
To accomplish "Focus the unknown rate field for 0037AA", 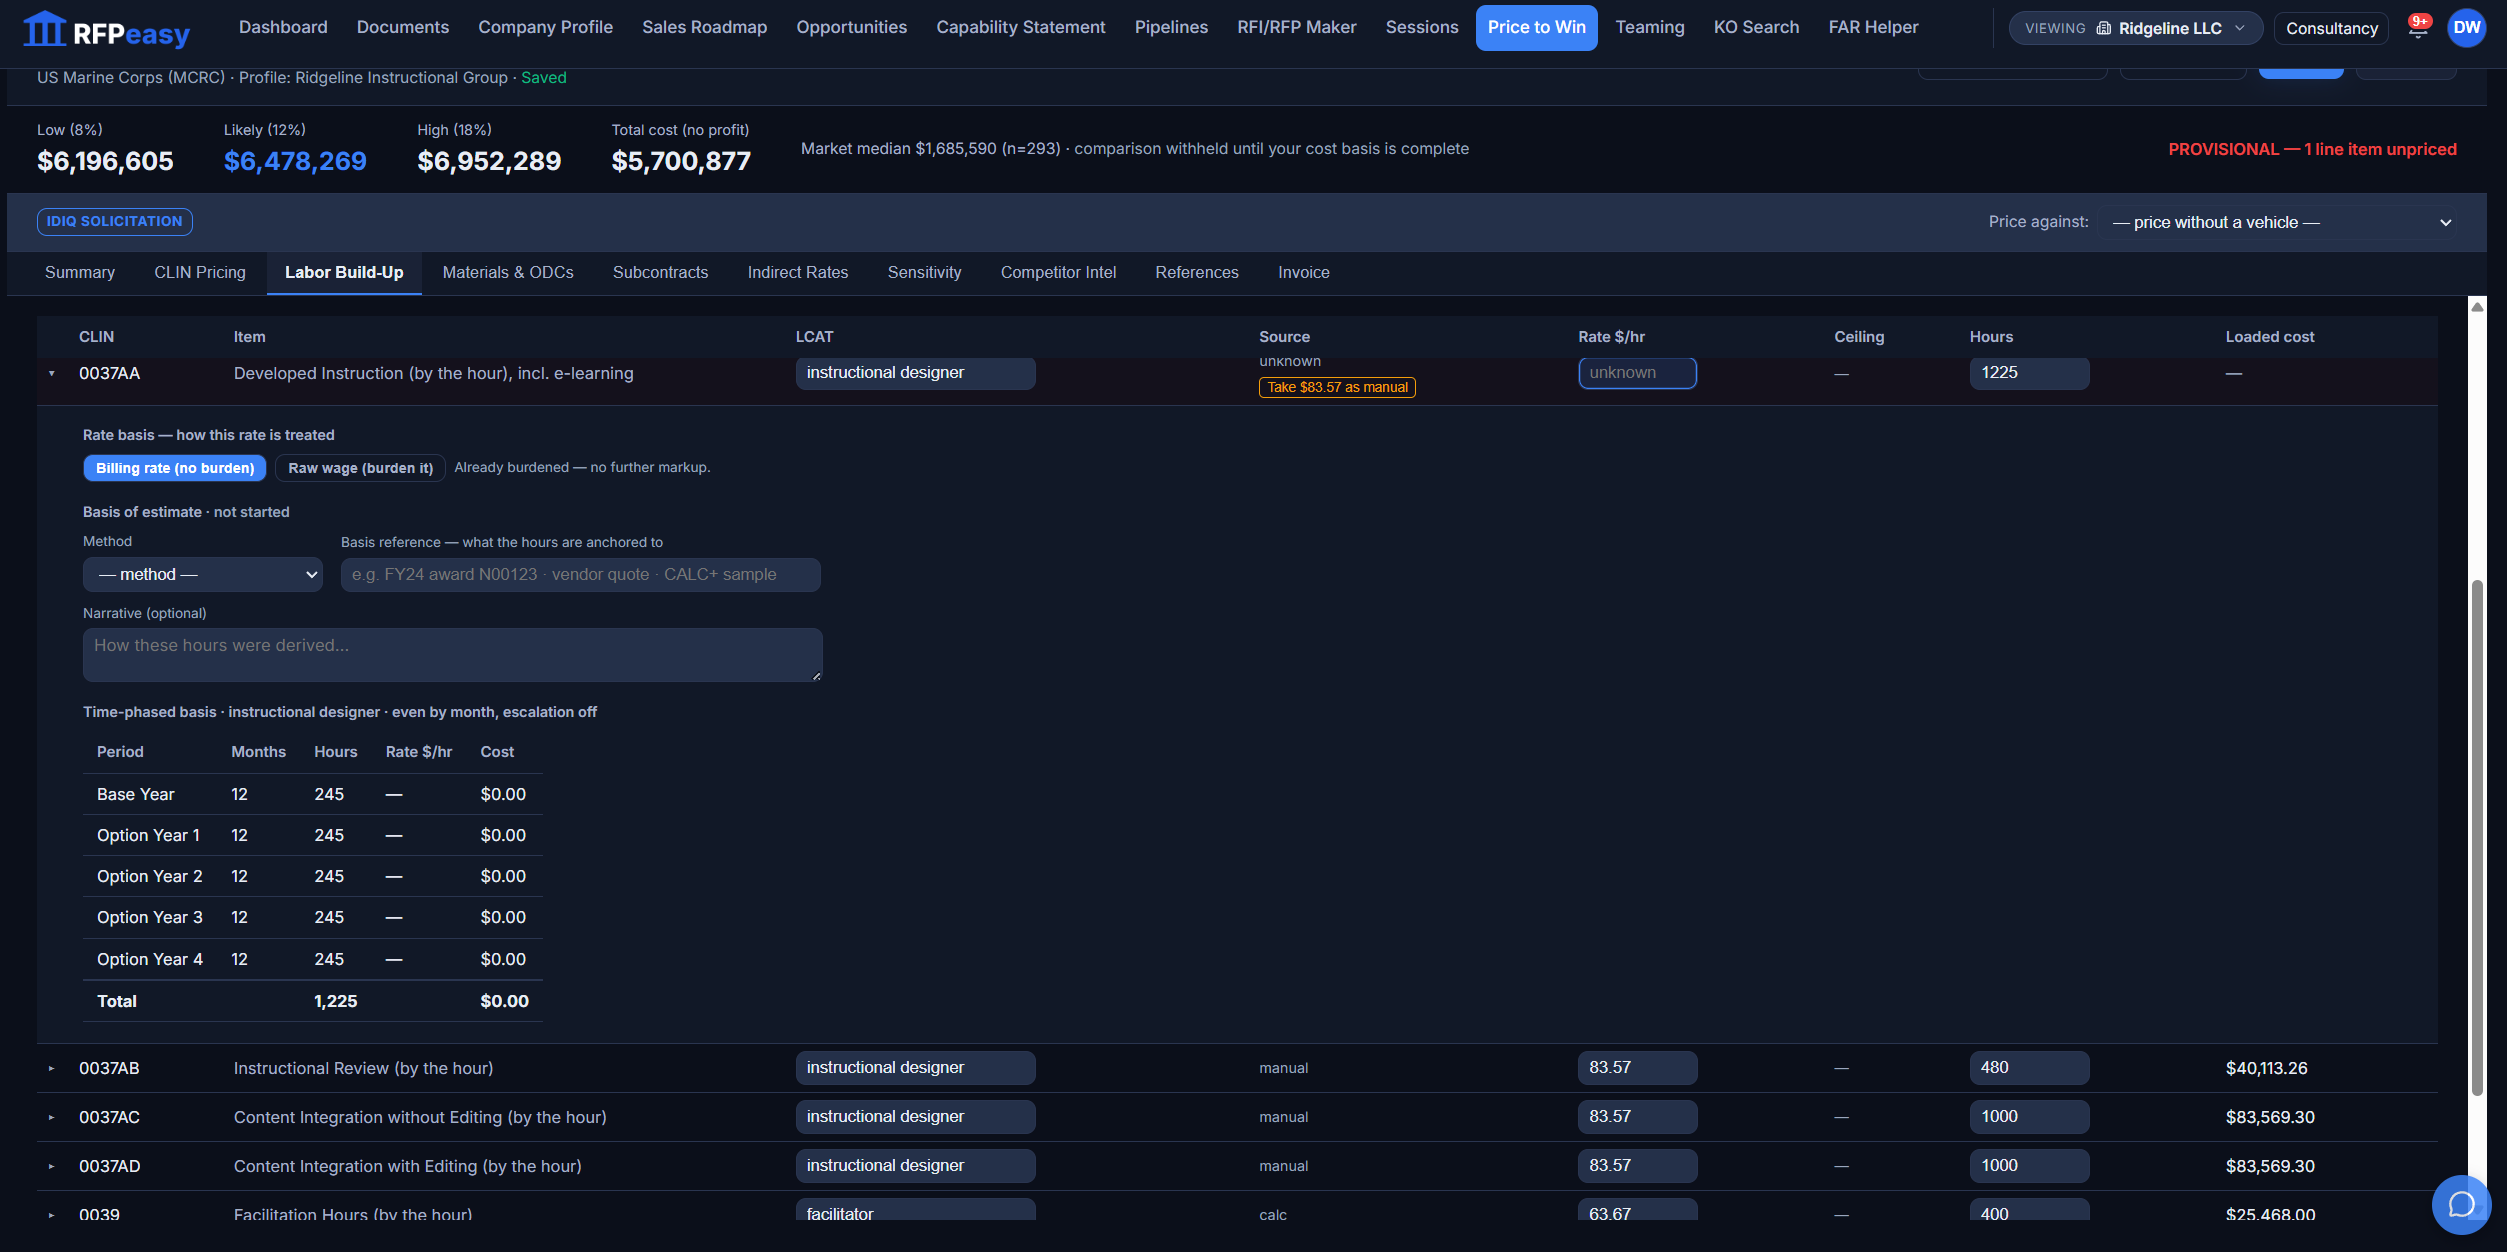I will [x=1637, y=372].
